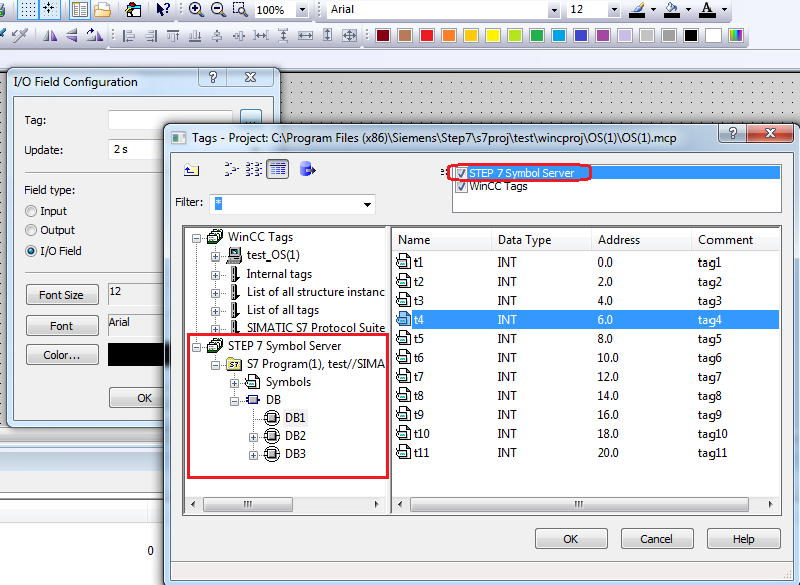The height and width of the screenshot is (585, 800).
Task: Toggle the snap to grid icon
Action: pos(49,9)
